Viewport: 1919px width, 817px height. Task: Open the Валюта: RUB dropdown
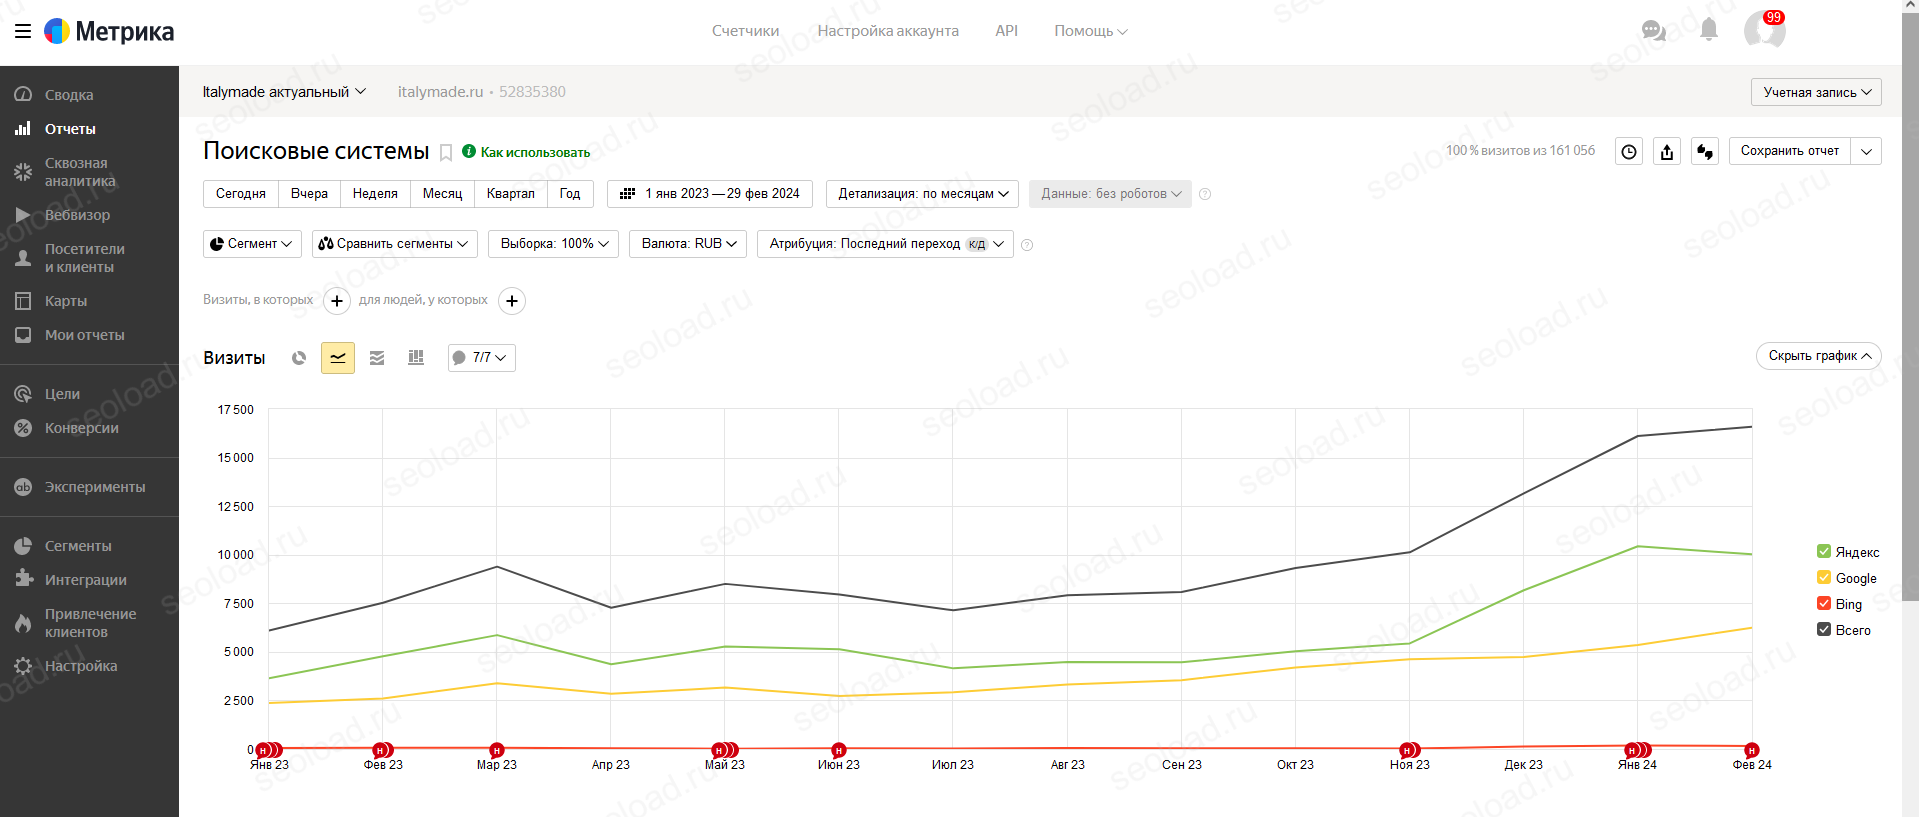[x=688, y=244]
